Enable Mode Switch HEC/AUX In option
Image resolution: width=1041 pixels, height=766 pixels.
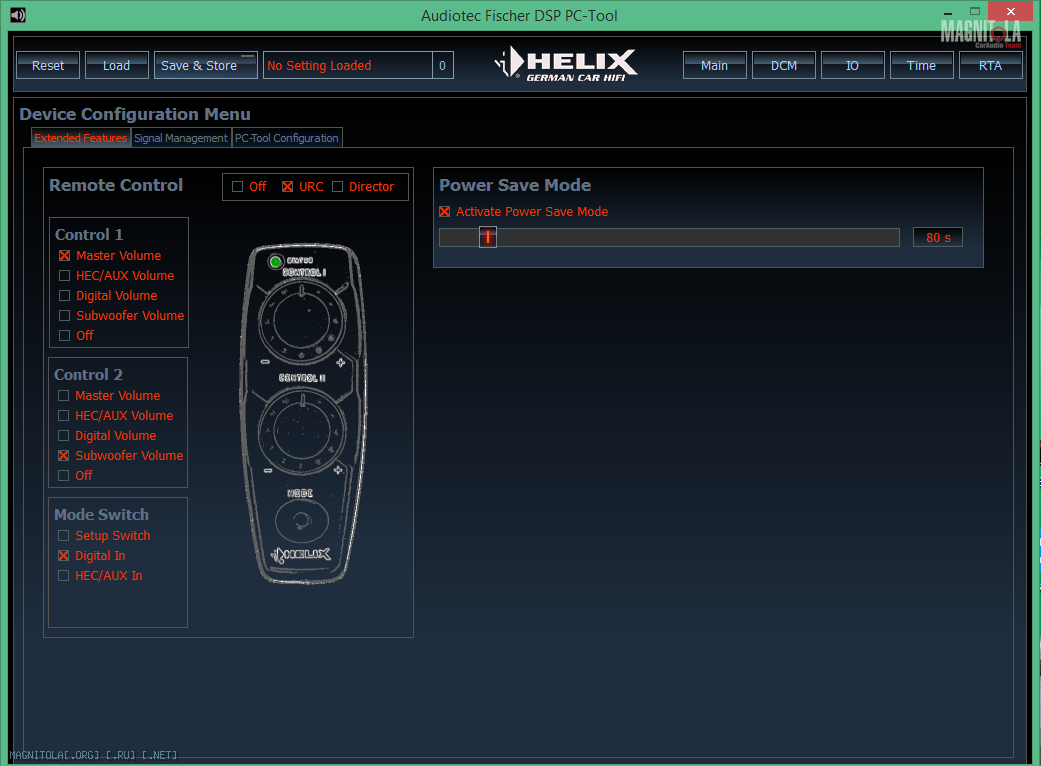point(64,575)
